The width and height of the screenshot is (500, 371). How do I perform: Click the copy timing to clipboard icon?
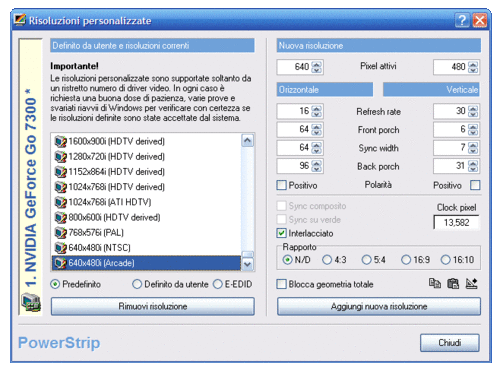point(435,284)
